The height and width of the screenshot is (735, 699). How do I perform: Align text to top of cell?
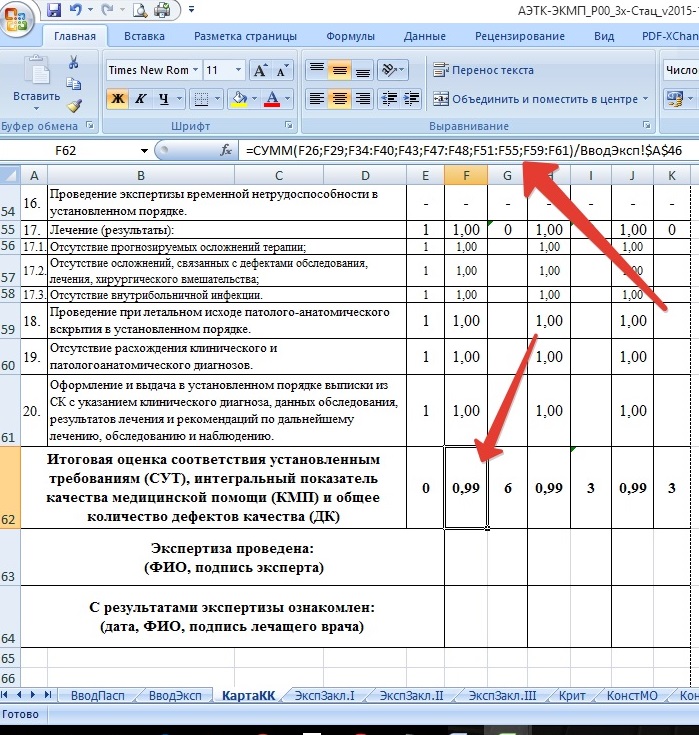[317, 70]
